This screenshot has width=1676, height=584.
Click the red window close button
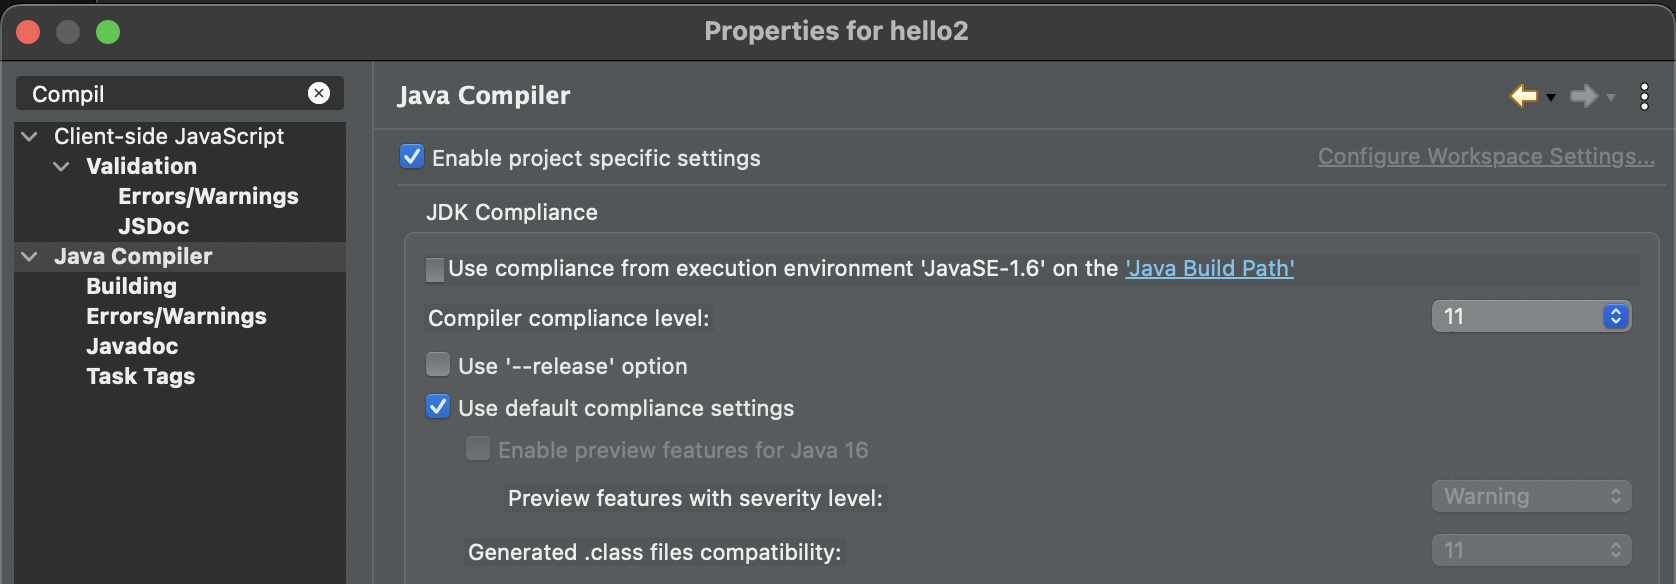pos(28,32)
